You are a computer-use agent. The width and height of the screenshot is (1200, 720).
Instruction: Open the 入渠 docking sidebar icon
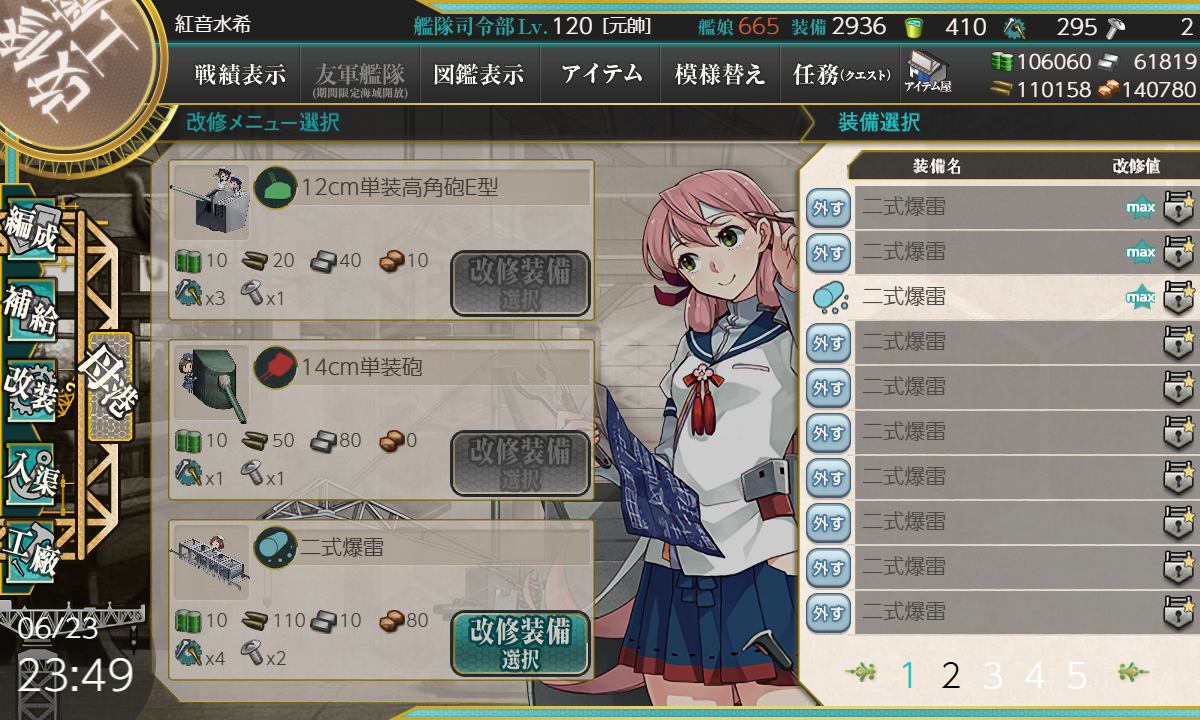pos(30,471)
